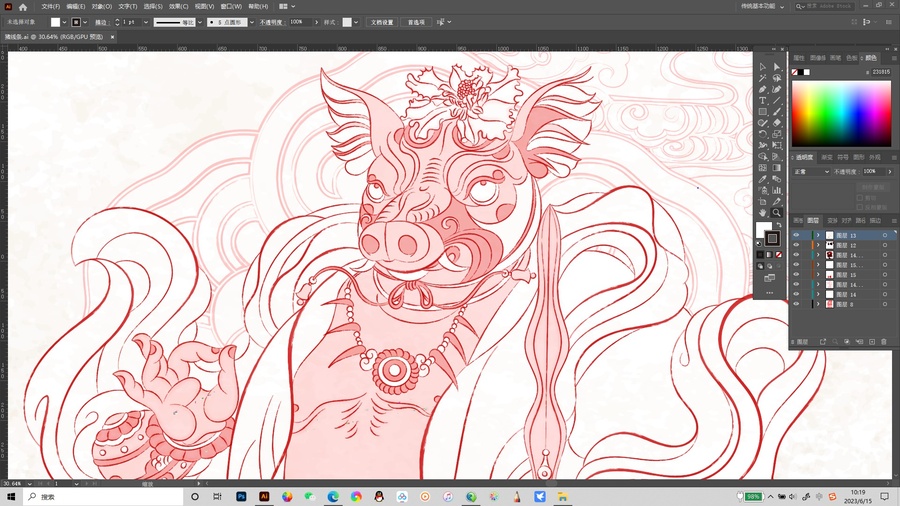The width and height of the screenshot is (900, 506).
Task: Click trash icon to delete selected layer
Action: click(x=884, y=342)
